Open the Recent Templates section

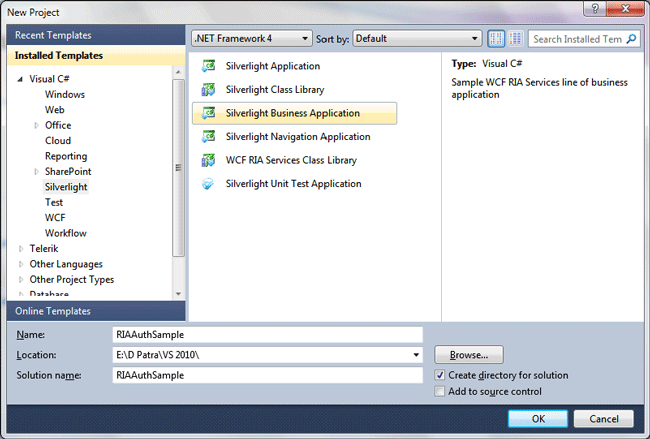96,35
